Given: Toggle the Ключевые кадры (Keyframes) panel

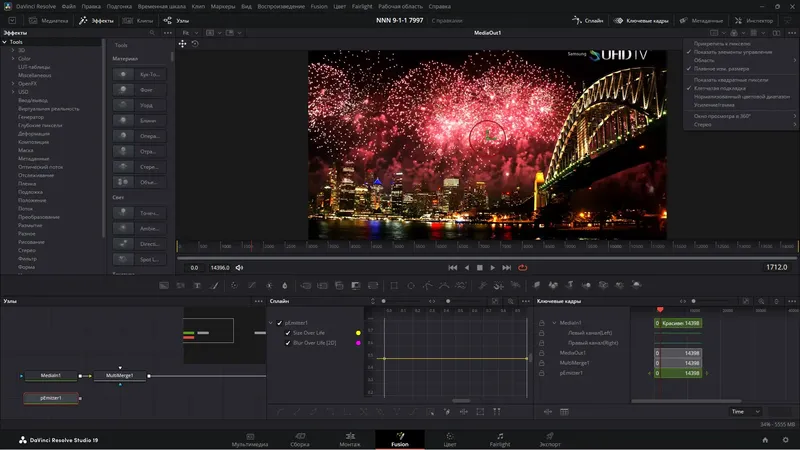Looking at the screenshot, I should point(643,20).
